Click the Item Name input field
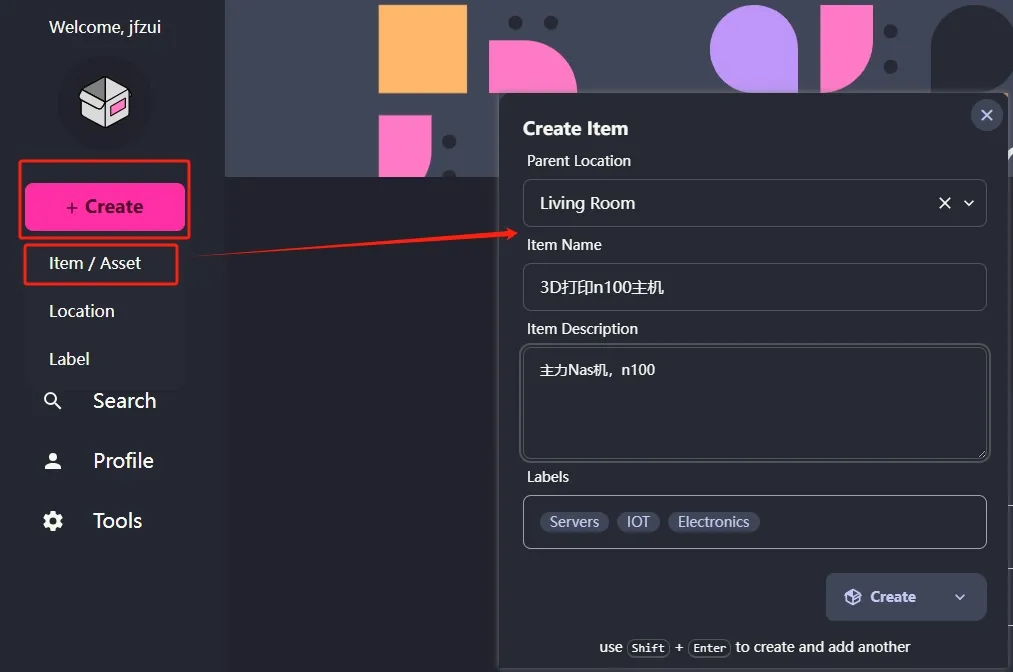This screenshot has height=672, width=1013. [754, 287]
